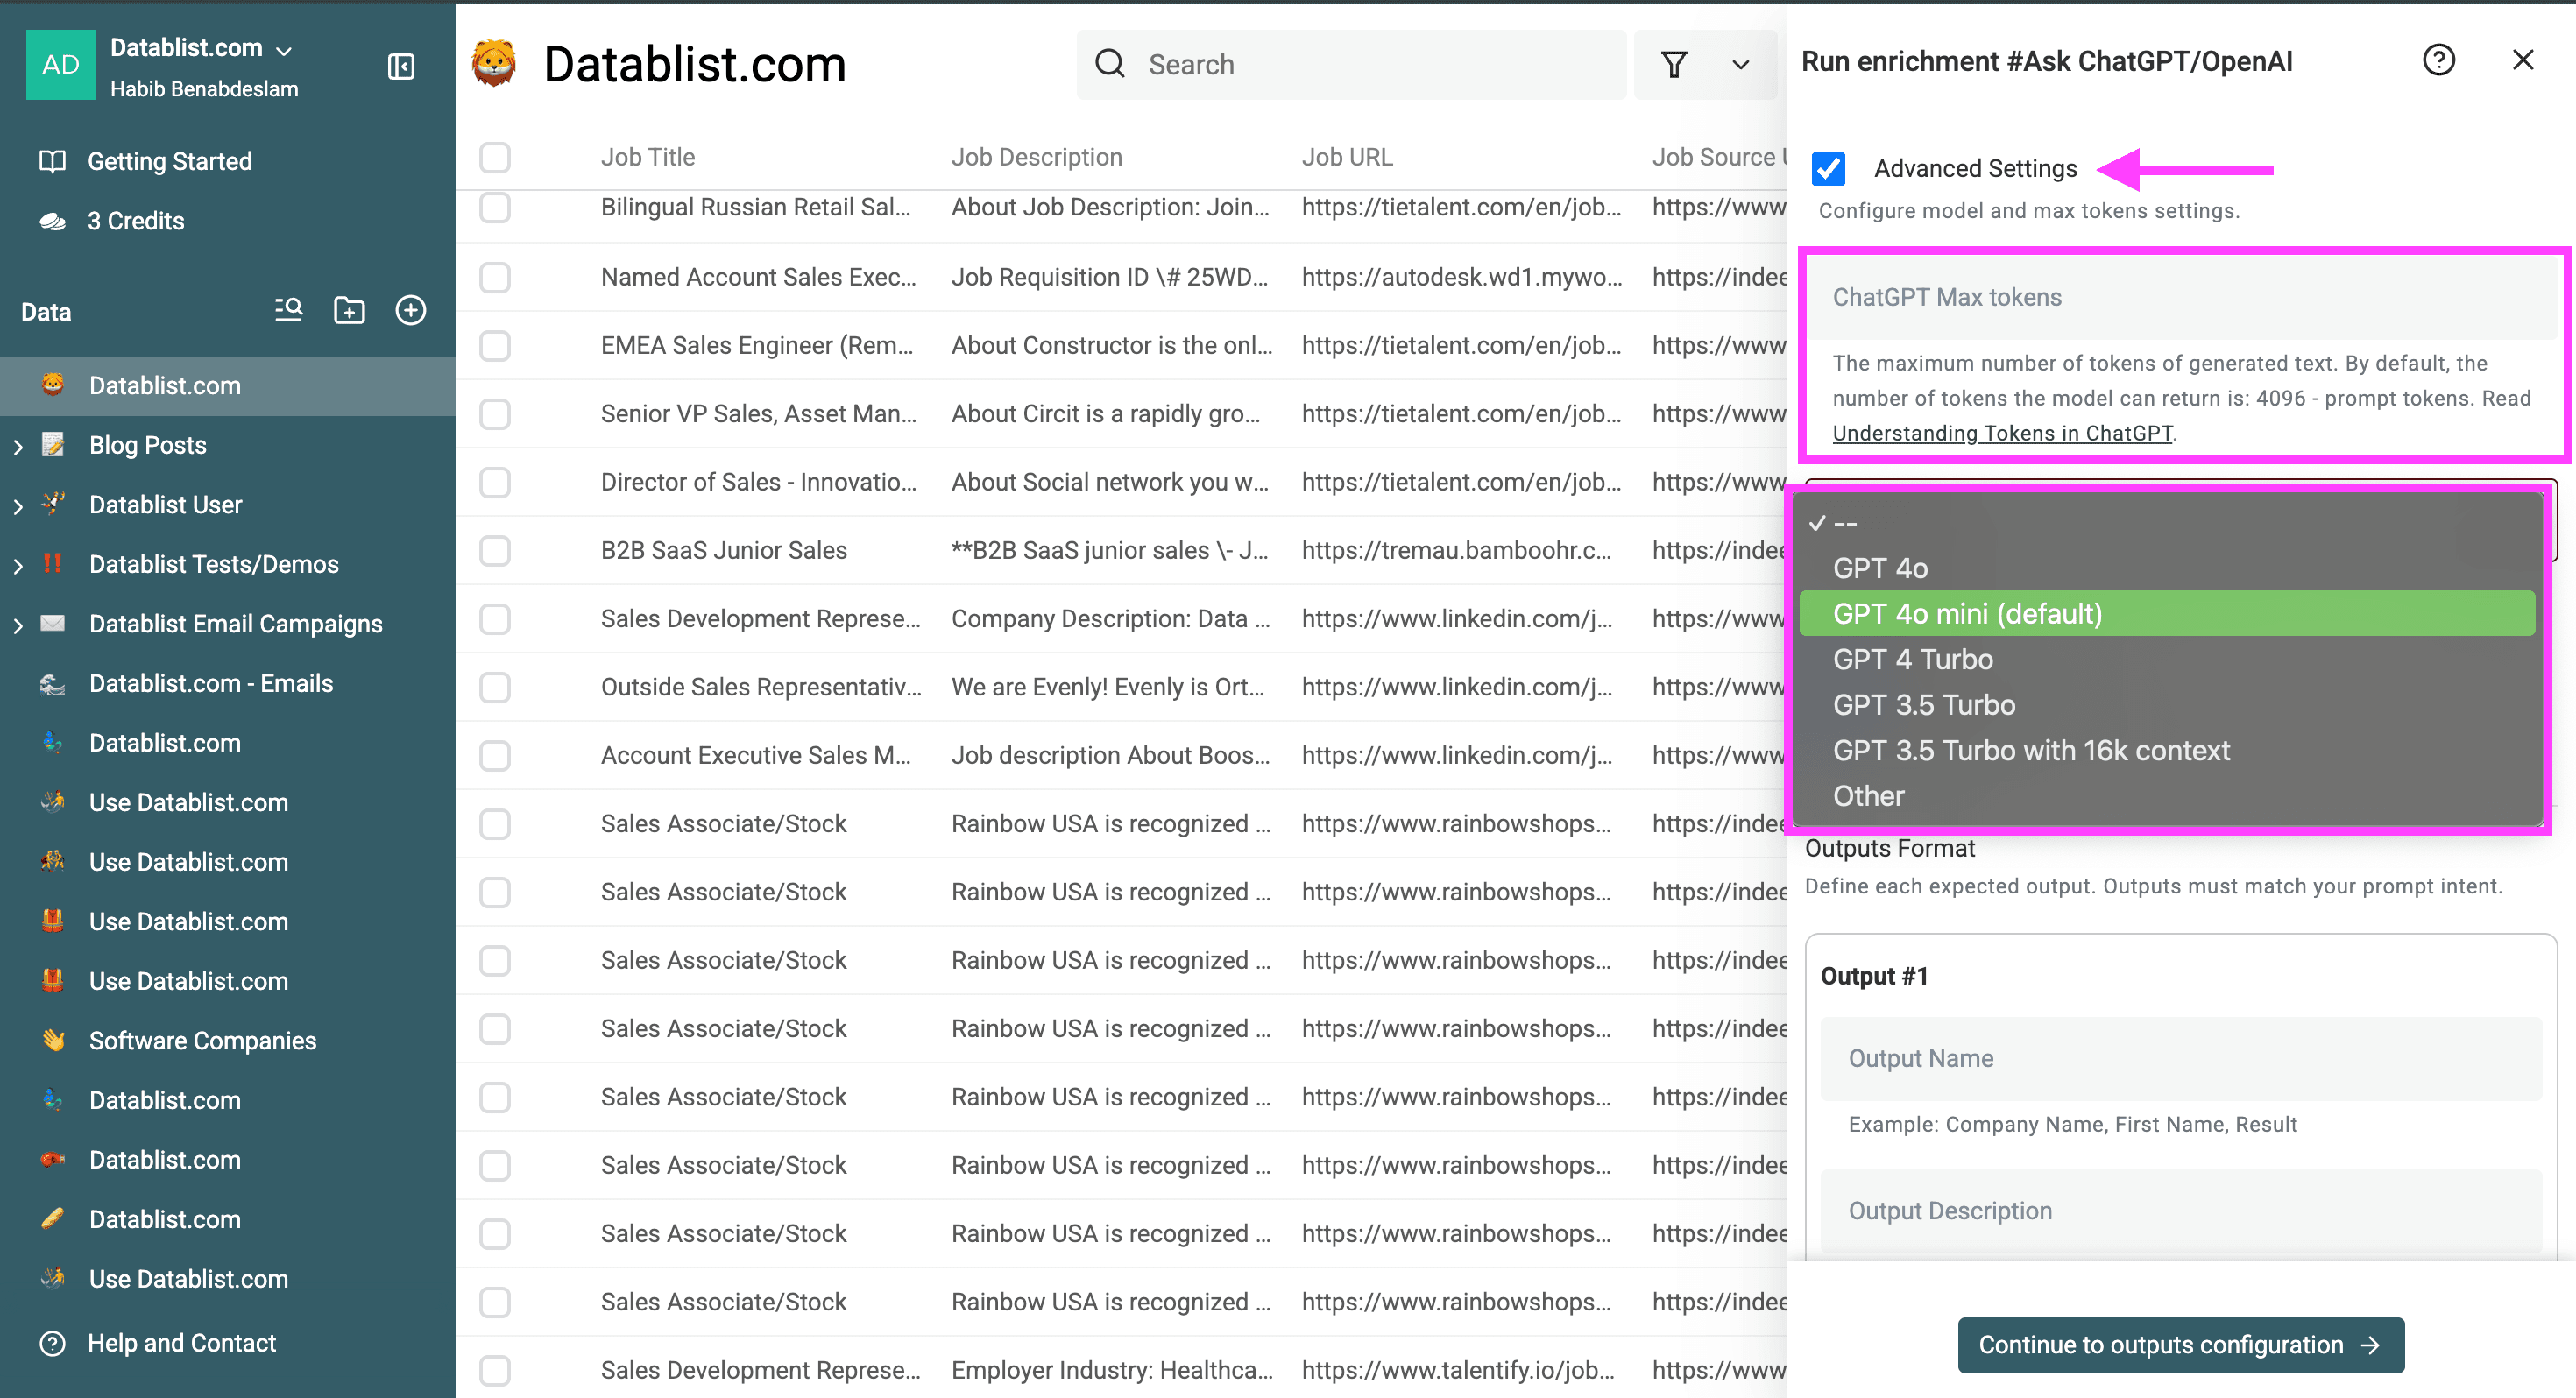
Task: Open Help and Contact link
Action: point(181,1343)
